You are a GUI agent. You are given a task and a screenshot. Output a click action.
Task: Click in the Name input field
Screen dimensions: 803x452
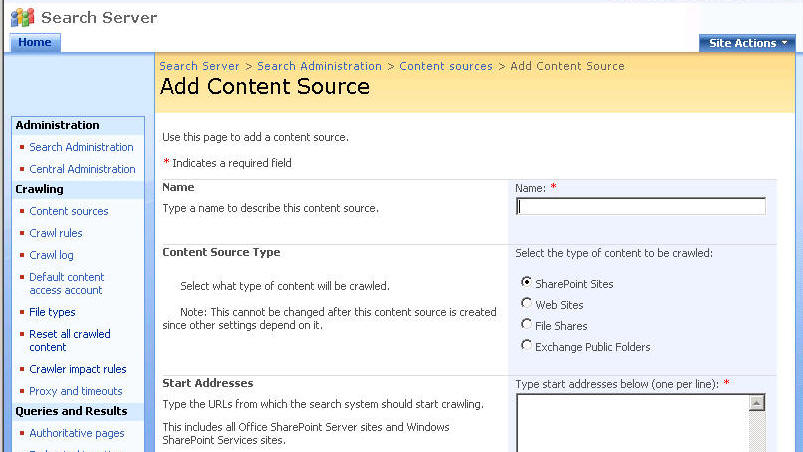(641, 206)
